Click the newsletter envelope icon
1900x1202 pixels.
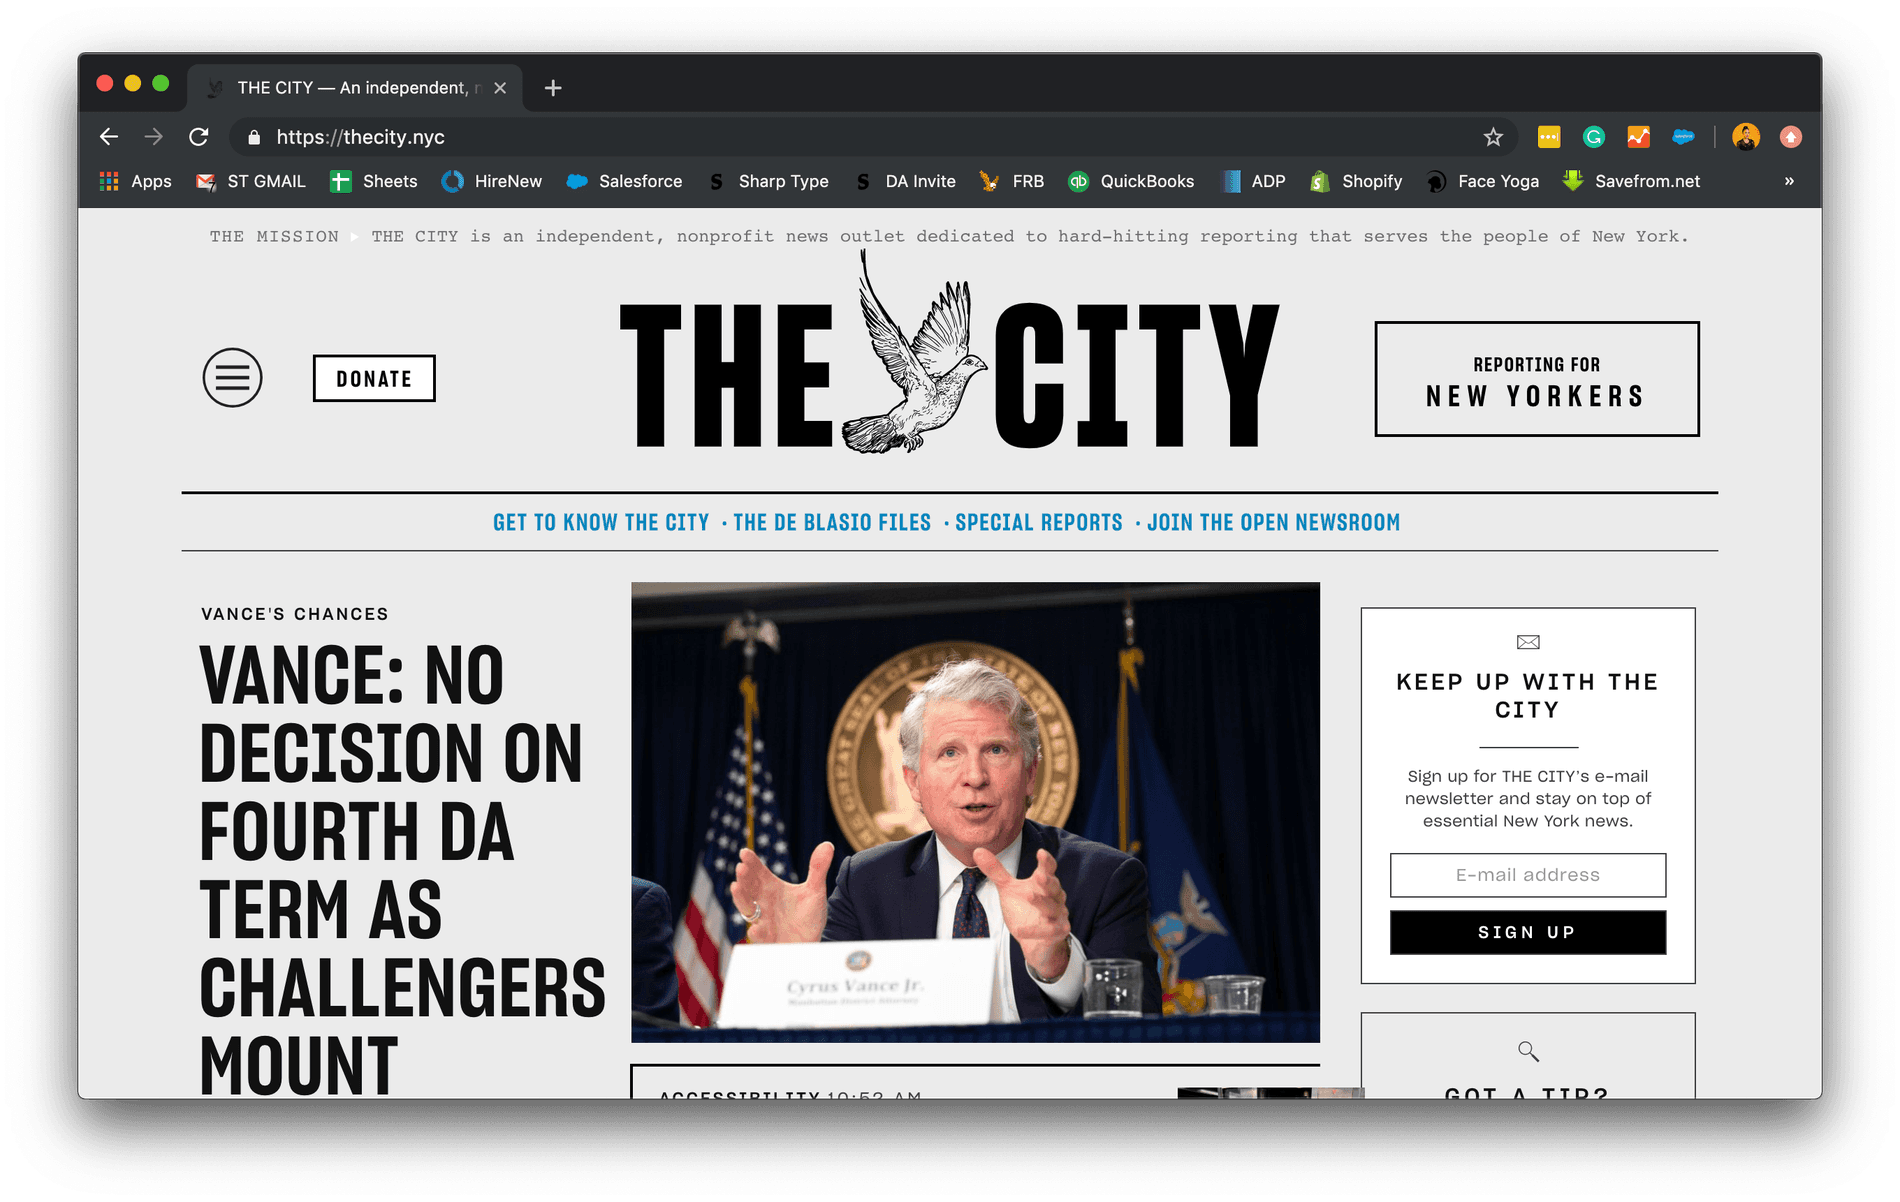point(1528,642)
